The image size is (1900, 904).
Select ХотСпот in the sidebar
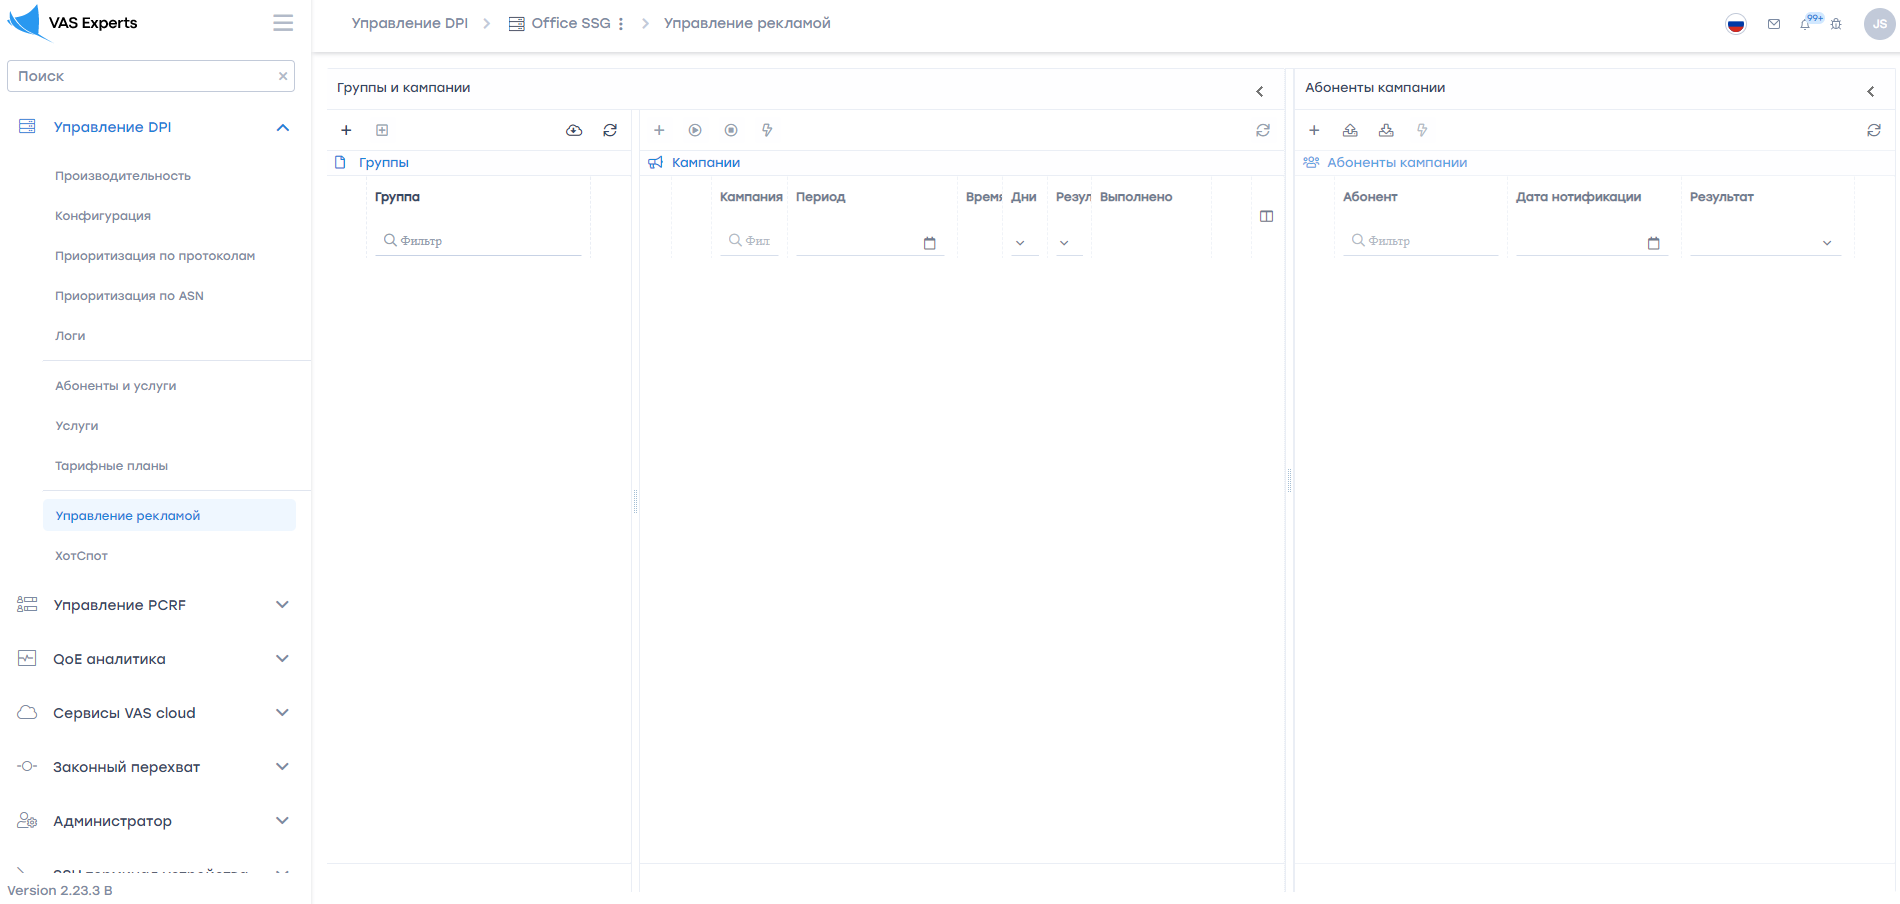[x=81, y=556]
